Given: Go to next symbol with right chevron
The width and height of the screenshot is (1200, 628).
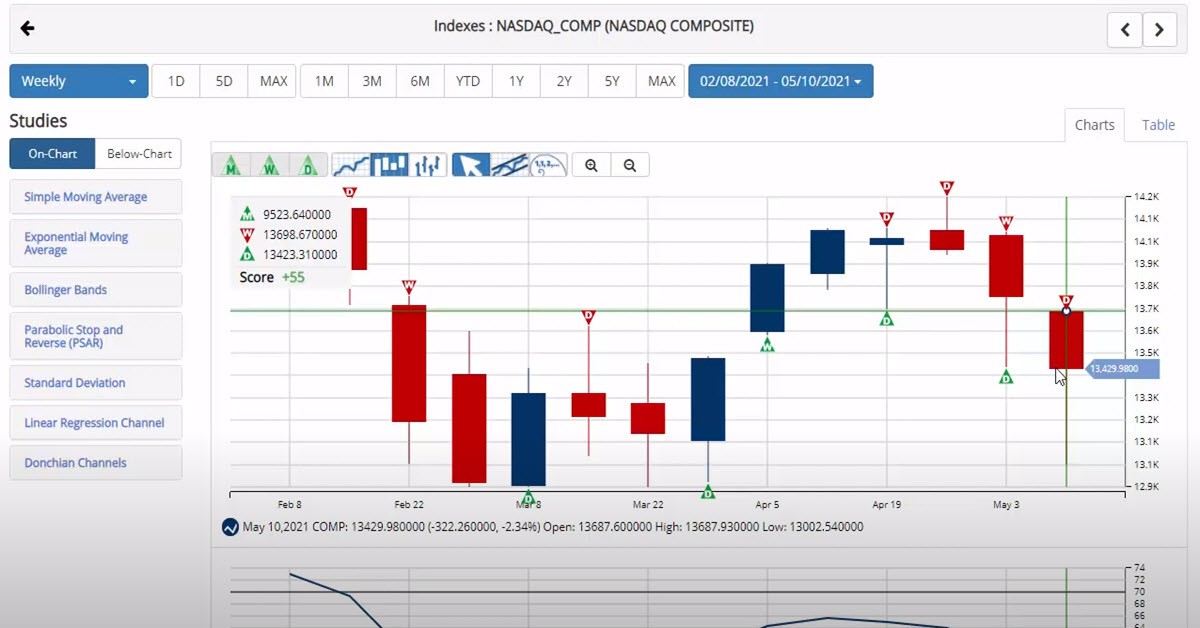Looking at the screenshot, I should (x=1159, y=30).
